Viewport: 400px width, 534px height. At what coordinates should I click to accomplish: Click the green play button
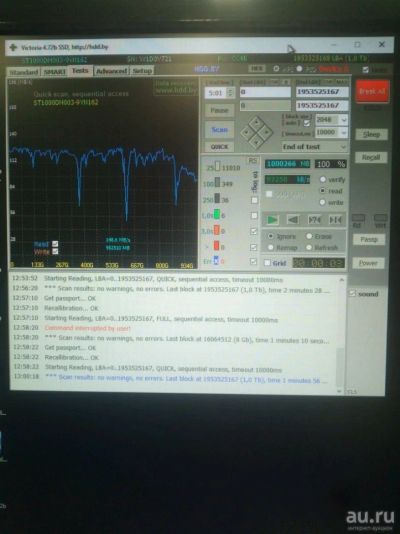(x=272, y=220)
